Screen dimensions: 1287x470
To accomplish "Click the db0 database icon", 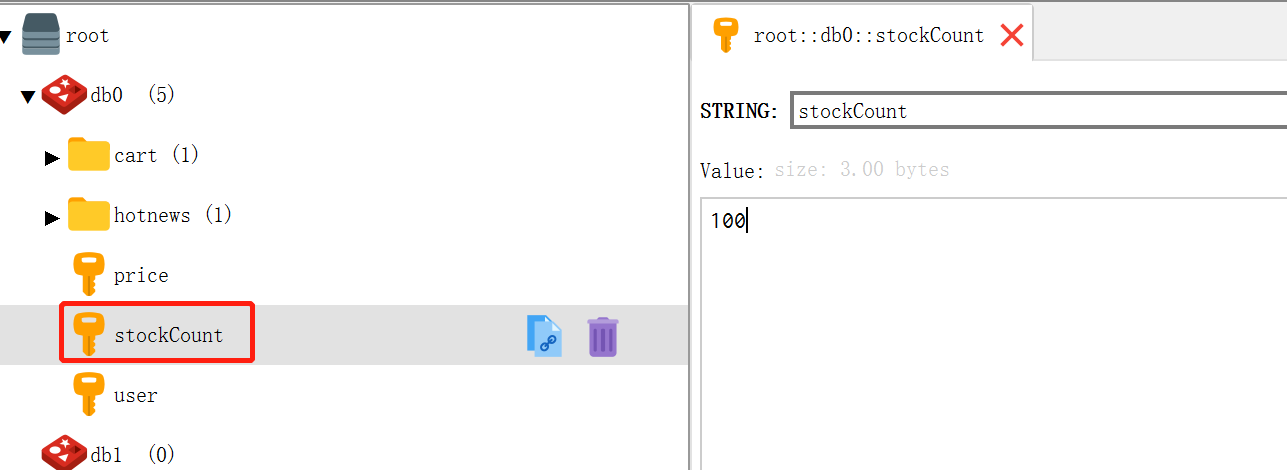I will (x=64, y=95).
